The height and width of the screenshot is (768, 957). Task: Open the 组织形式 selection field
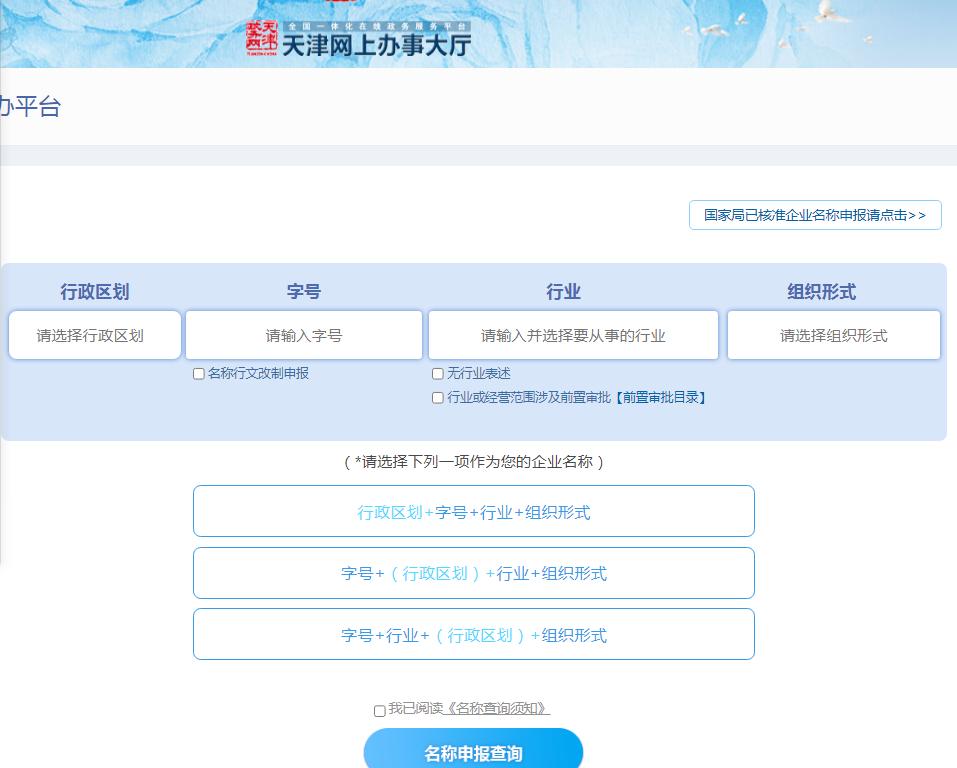[x=833, y=335]
